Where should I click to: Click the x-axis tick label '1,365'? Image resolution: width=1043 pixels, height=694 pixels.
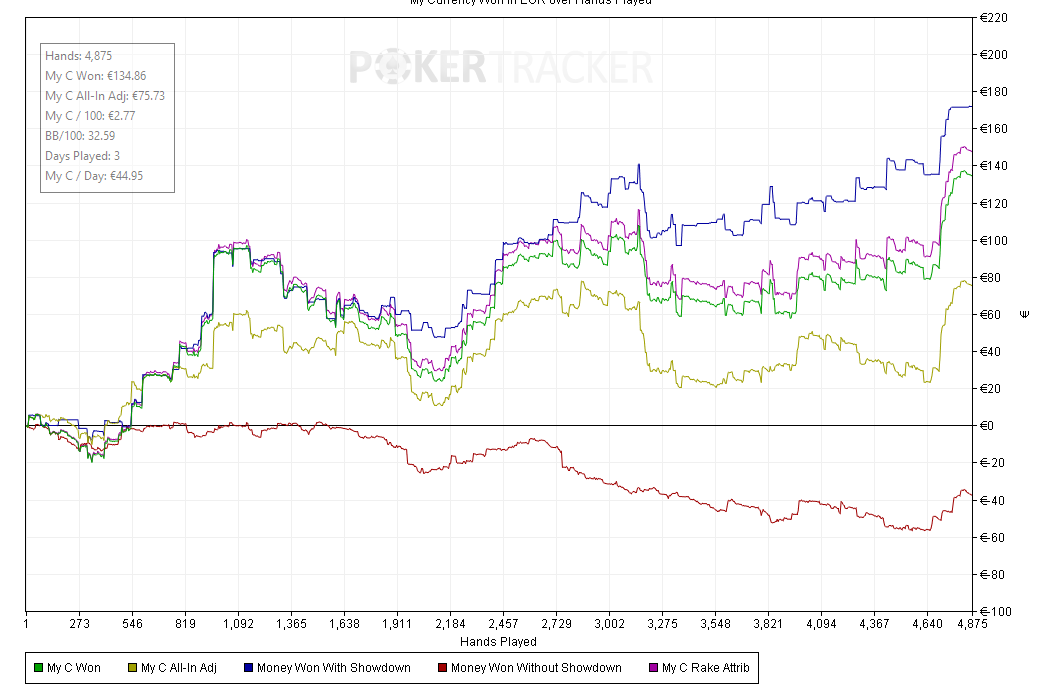(x=291, y=624)
